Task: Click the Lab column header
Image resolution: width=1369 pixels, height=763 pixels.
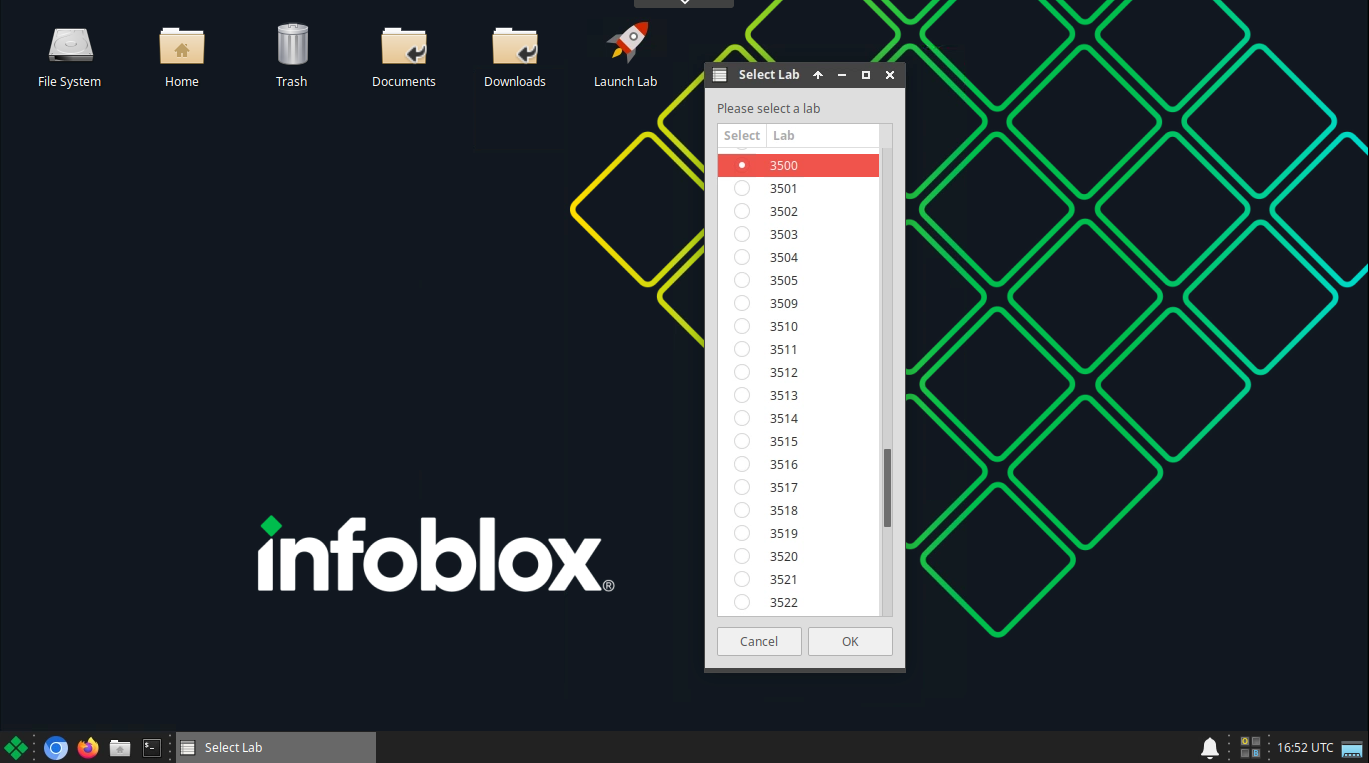Action: coord(822,136)
